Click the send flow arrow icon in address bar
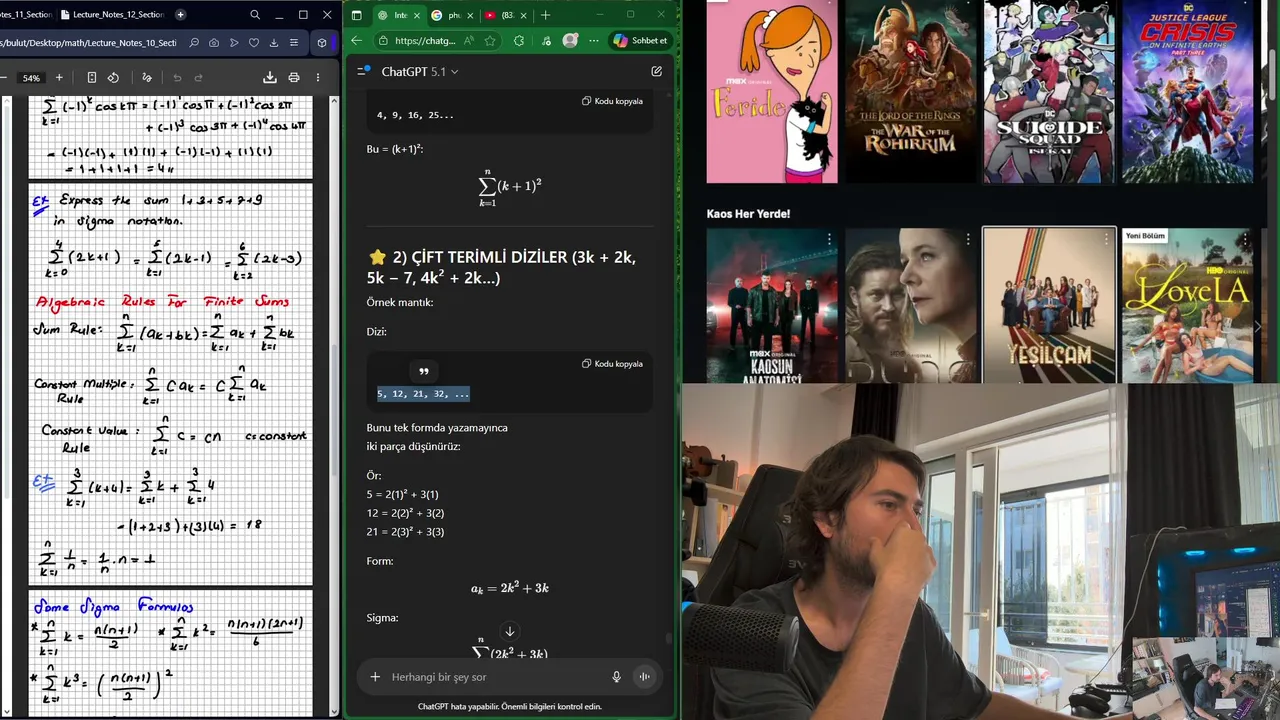1280x720 pixels. (234, 43)
